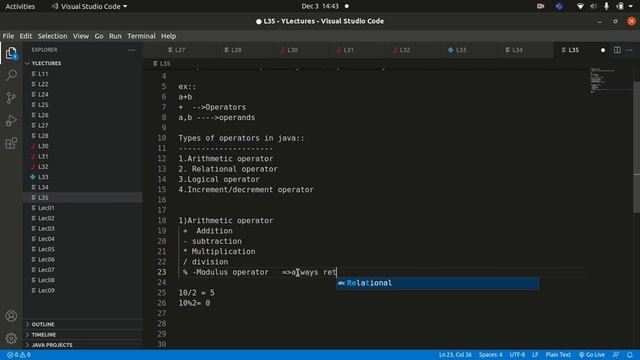Start Go Live server
Screen dimensions: 640x360
[x=592, y=355]
